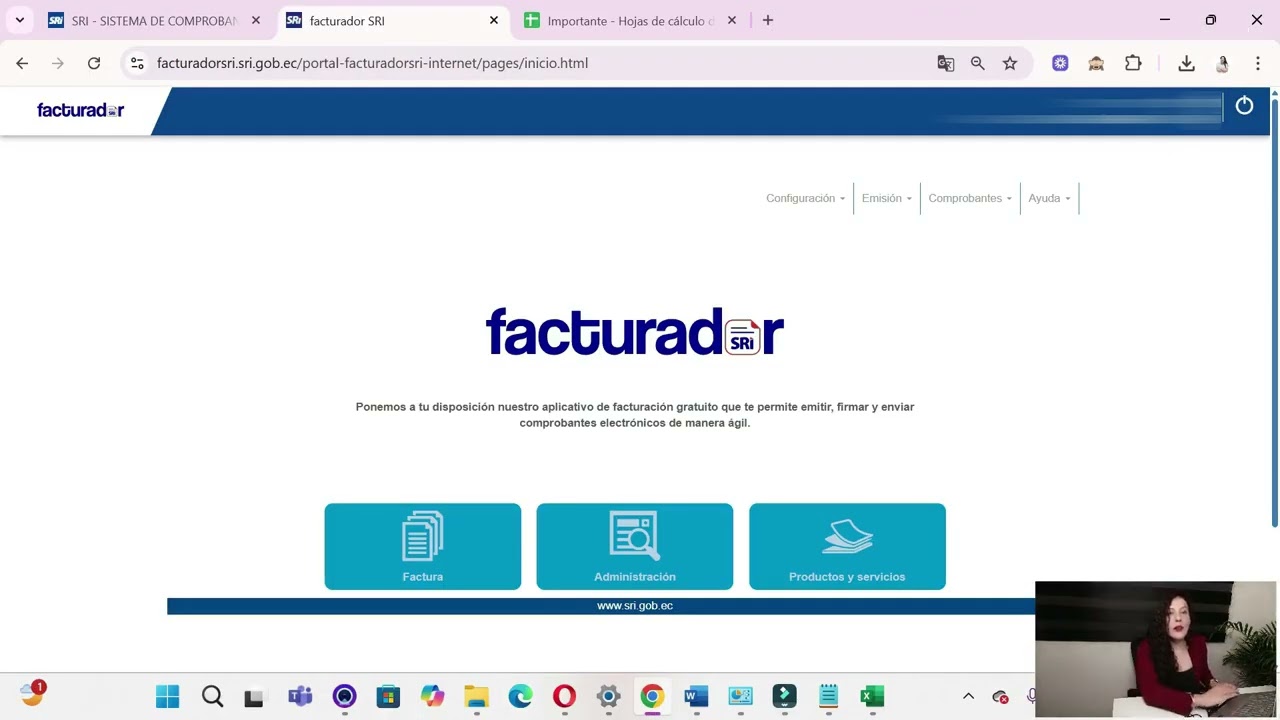Screen dimensions: 1280x720
Task: Open Task View on the taskbar
Action: [x=254, y=697]
